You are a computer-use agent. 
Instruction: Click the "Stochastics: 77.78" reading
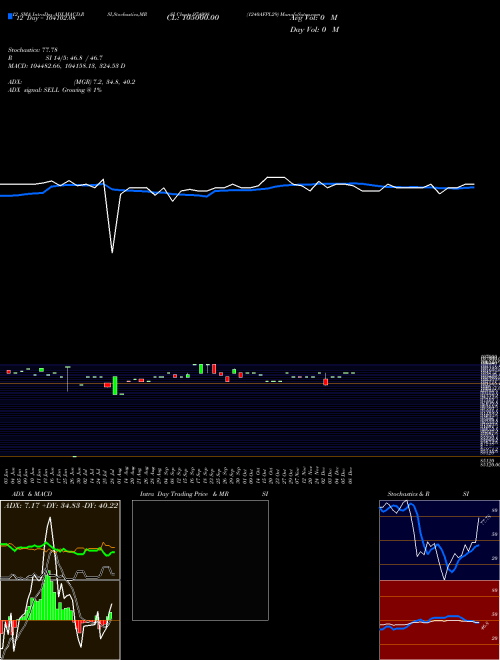tap(32, 50)
